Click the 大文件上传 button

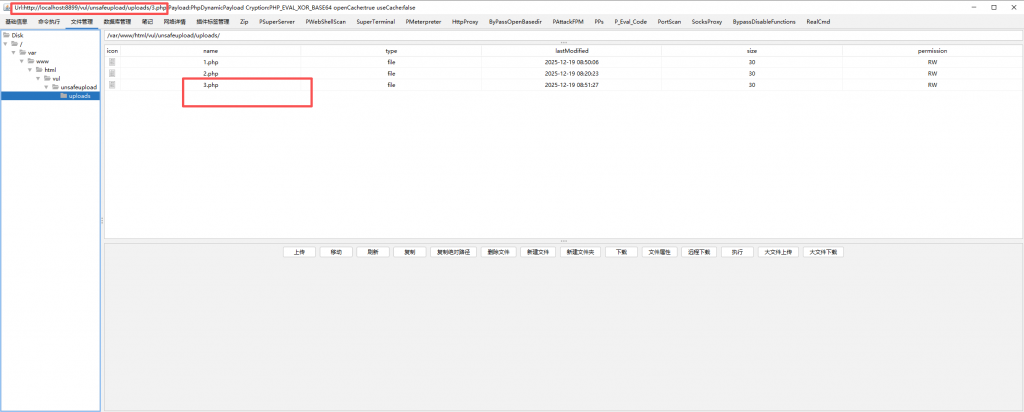click(x=778, y=252)
